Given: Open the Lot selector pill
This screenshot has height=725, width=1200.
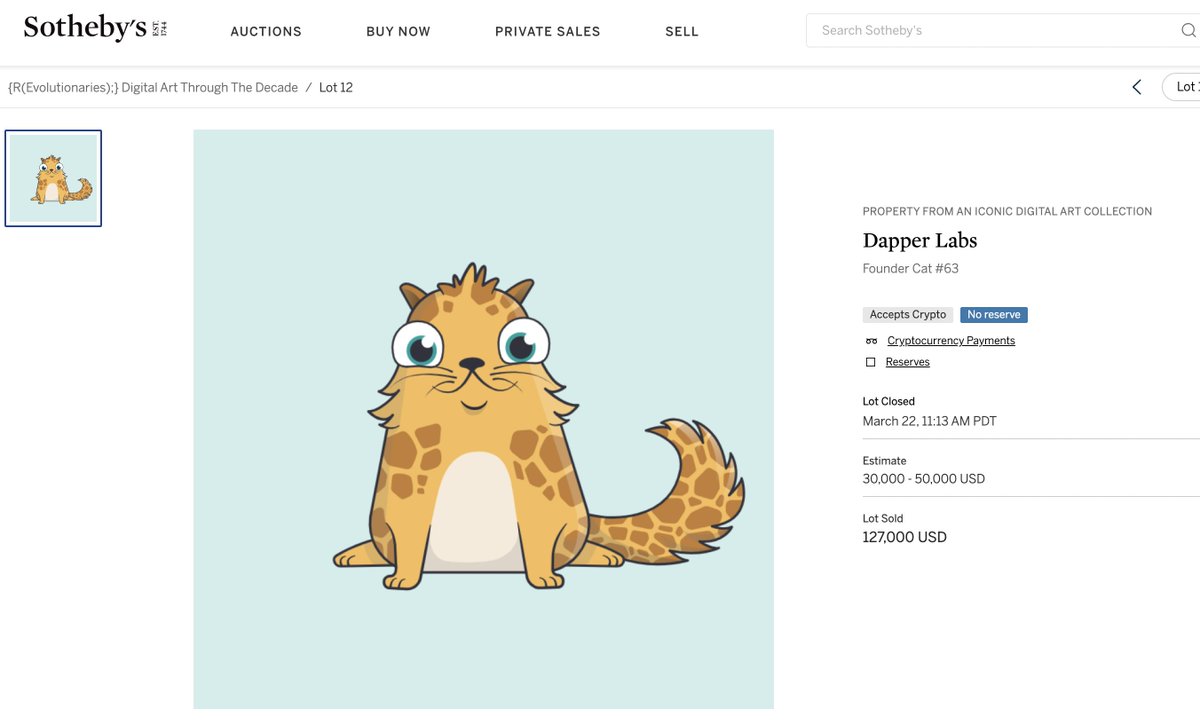Looking at the screenshot, I should [1182, 87].
